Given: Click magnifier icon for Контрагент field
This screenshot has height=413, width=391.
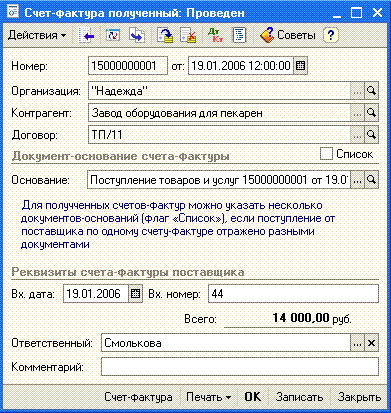Looking at the screenshot, I should coord(371,113).
